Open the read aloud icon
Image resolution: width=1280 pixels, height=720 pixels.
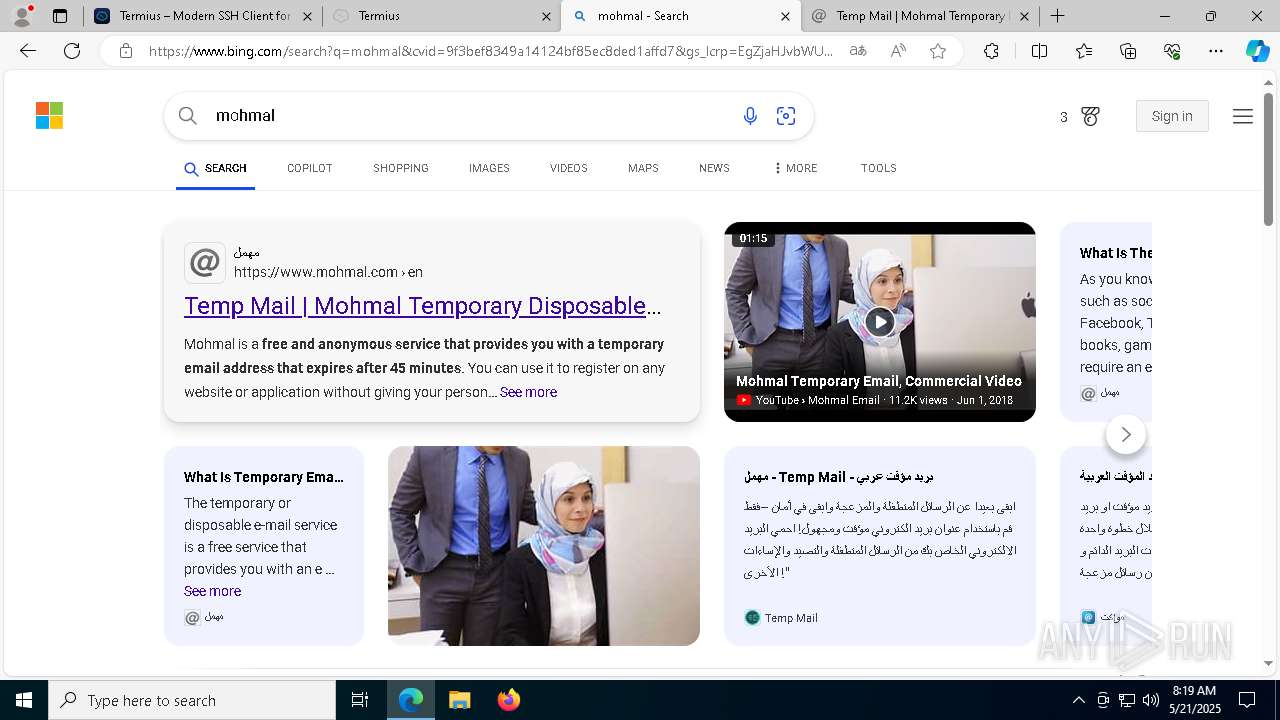[898, 51]
